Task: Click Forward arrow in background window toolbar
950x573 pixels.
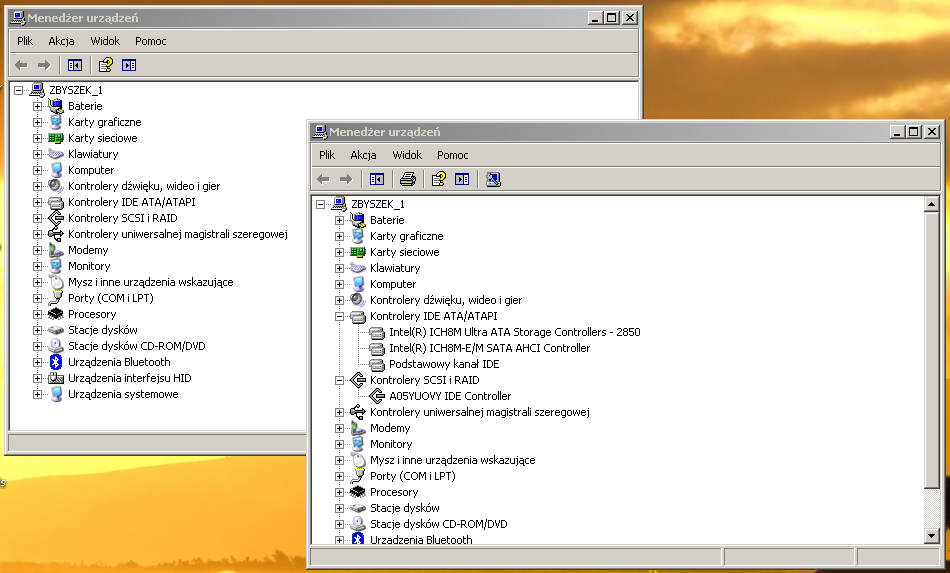Action: 44,65
